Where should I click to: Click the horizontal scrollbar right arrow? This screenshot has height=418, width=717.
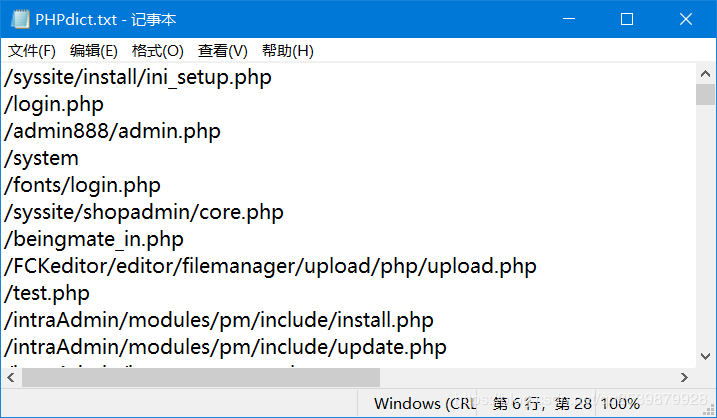[684, 377]
